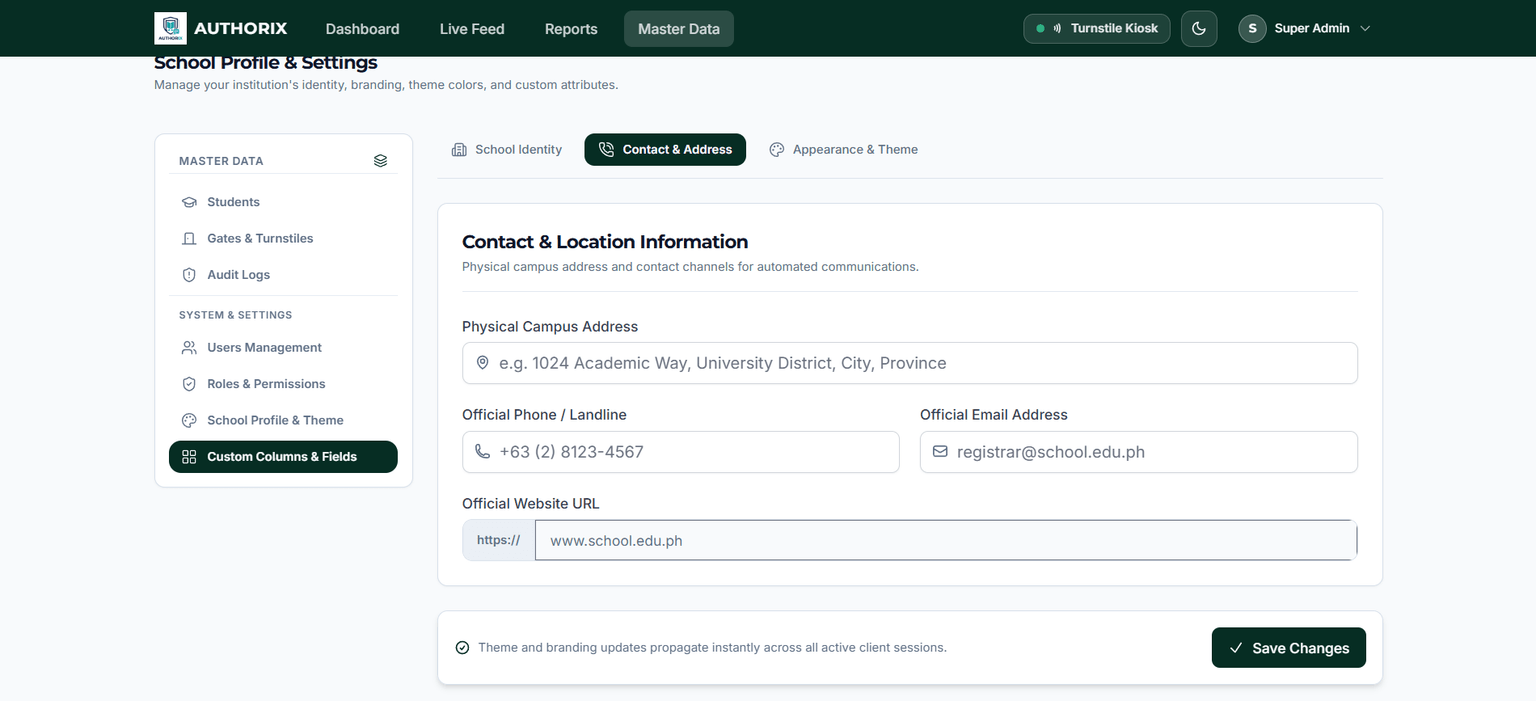Click the S avatar circle
Image resolution: width=1536 pixels, height=701 pixels.
pos(1252,28)
